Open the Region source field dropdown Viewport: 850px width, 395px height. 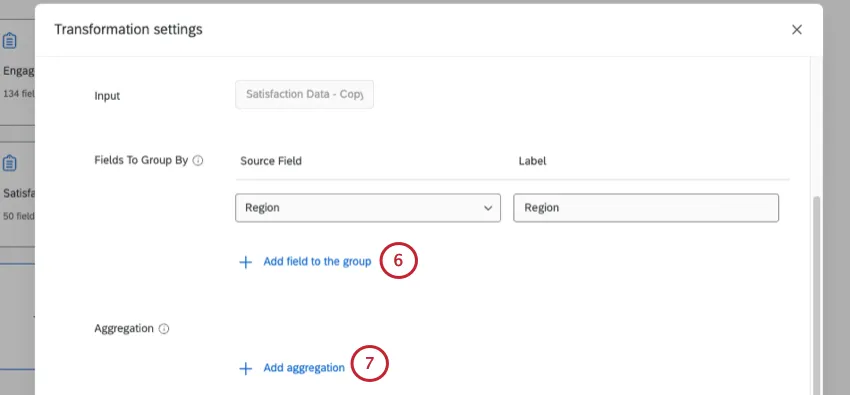point(368,208)
